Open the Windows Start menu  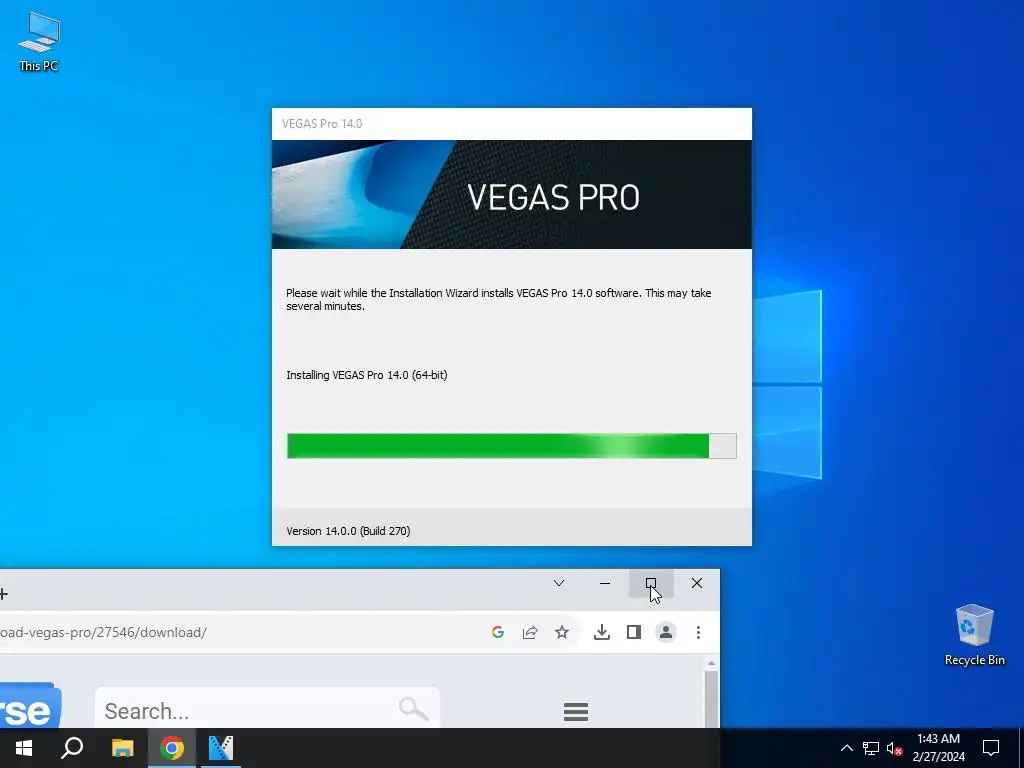click(24, 748)
